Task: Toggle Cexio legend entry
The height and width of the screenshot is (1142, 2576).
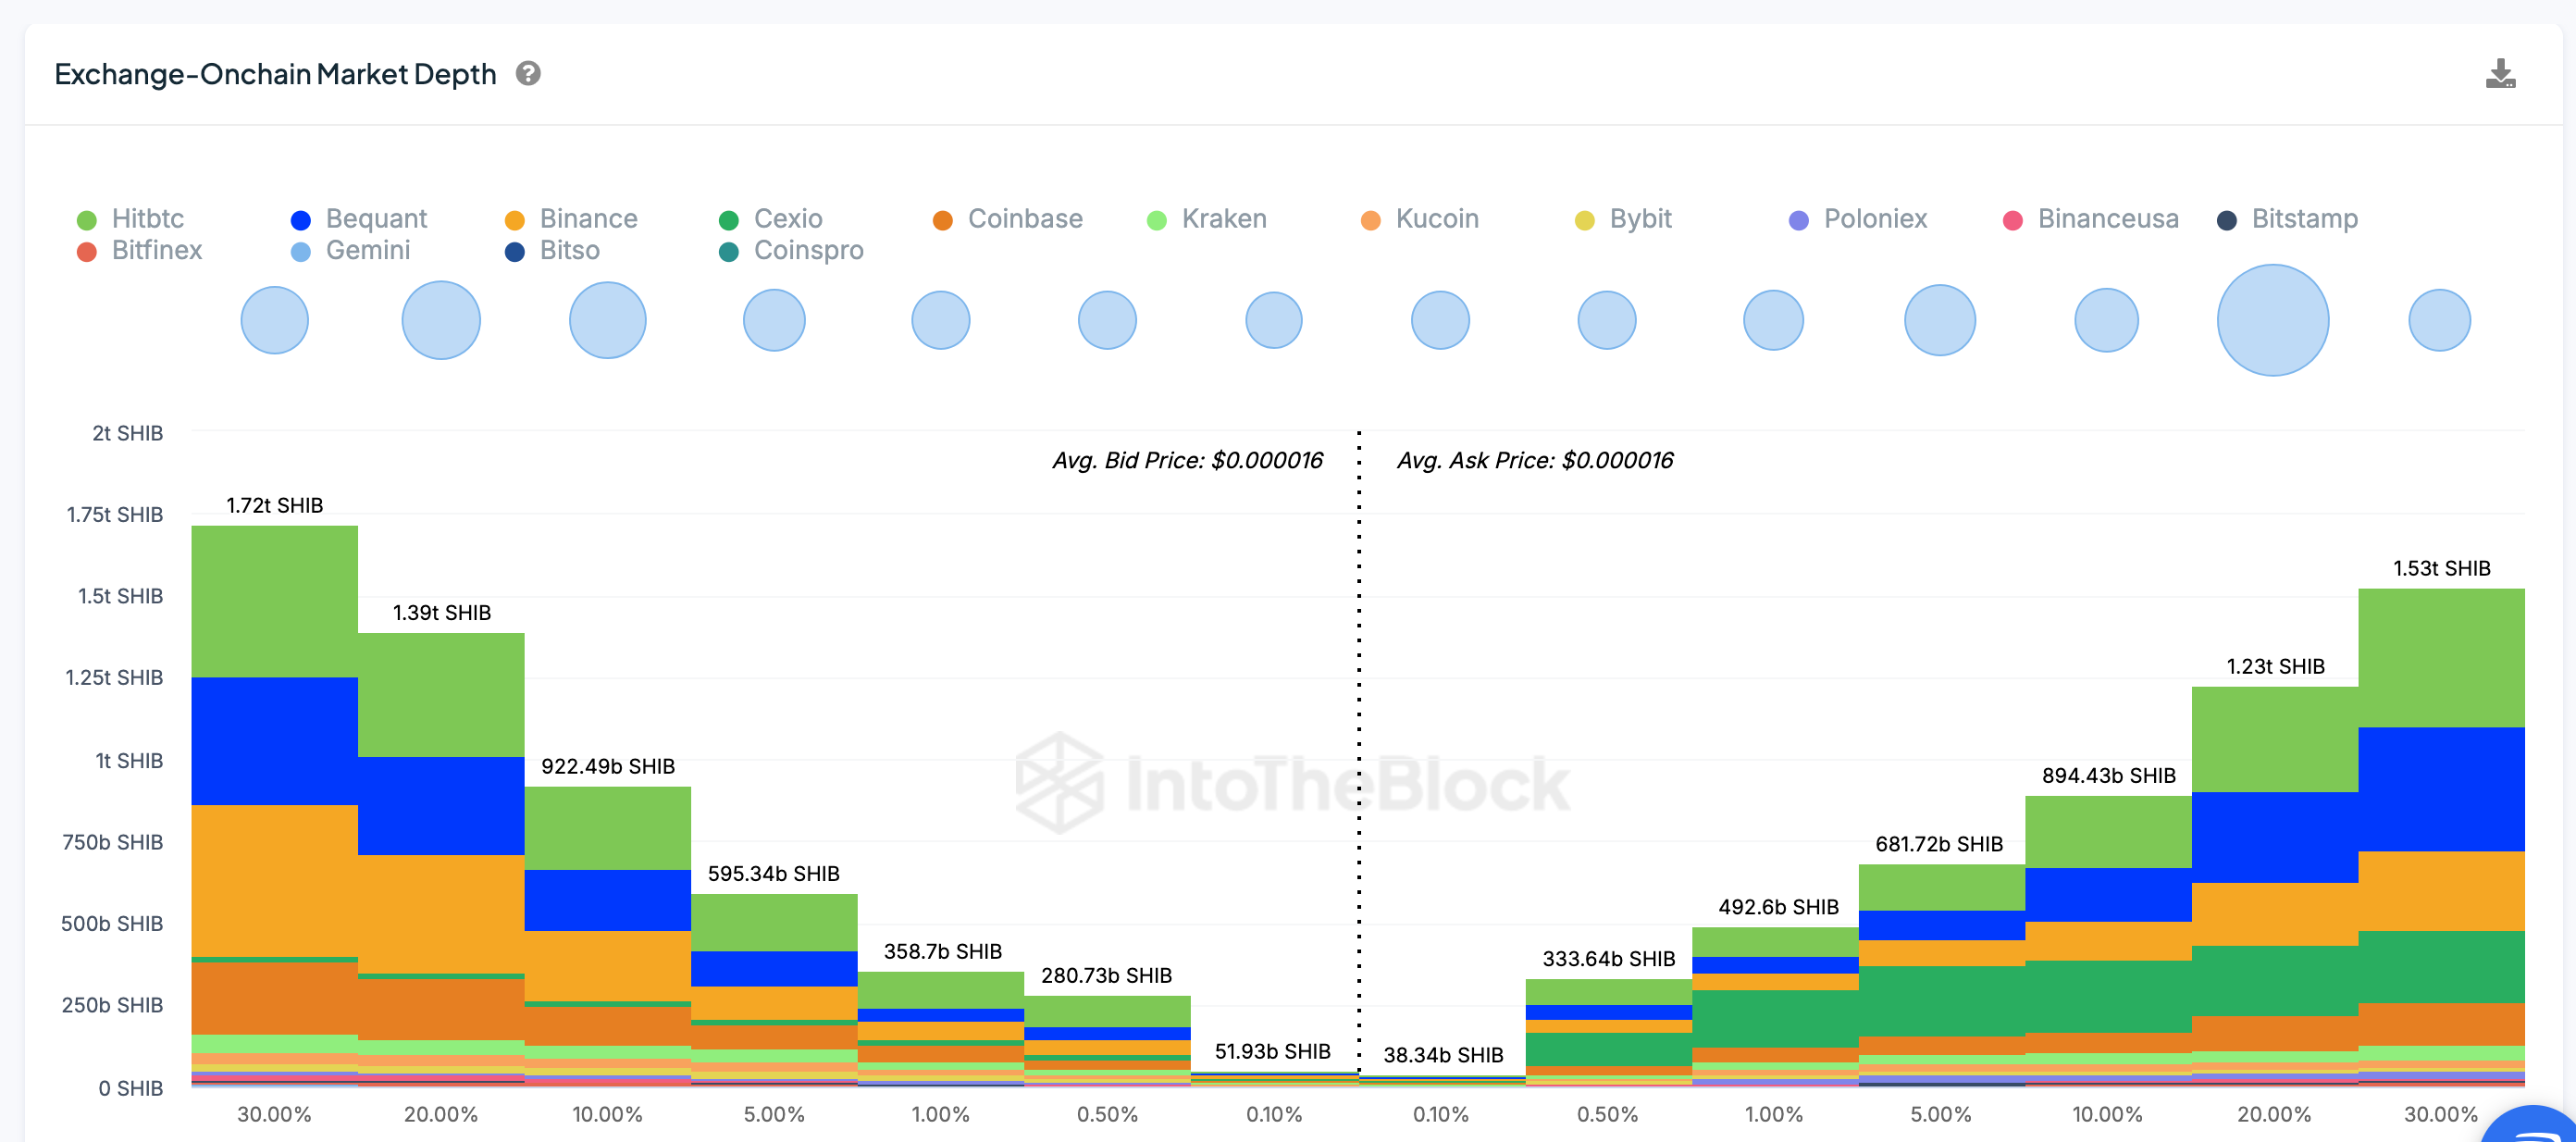Action: click(x=771, y=219)
